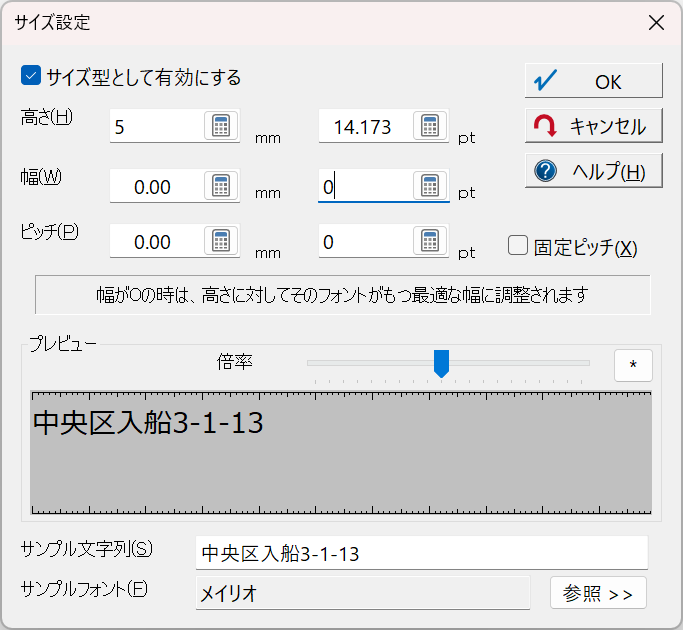Confirm settings with the OK button

click(593, 81)
